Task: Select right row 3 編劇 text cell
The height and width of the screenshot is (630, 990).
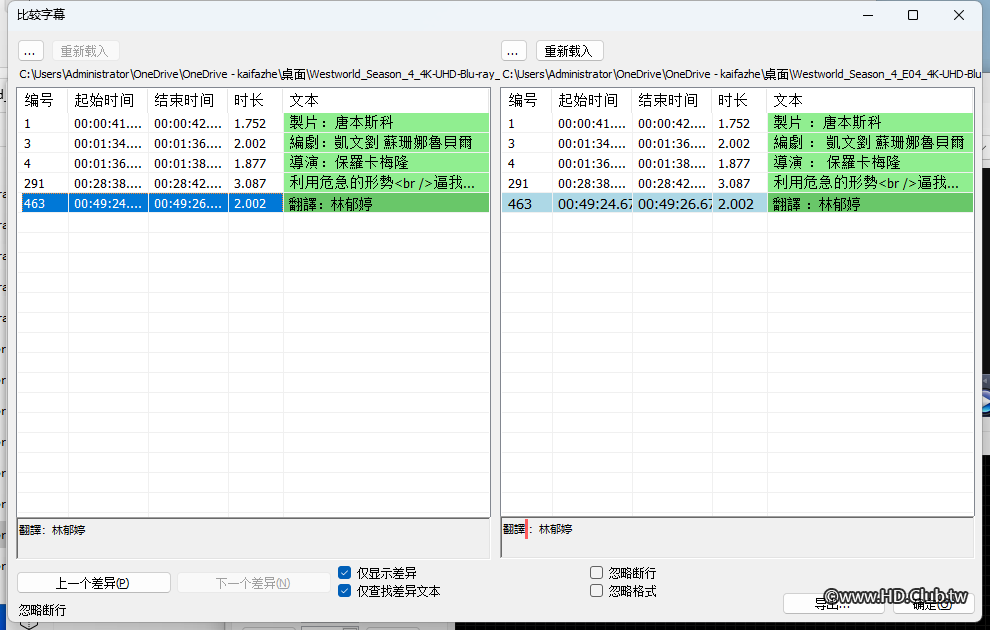Action: click(870, 143)
